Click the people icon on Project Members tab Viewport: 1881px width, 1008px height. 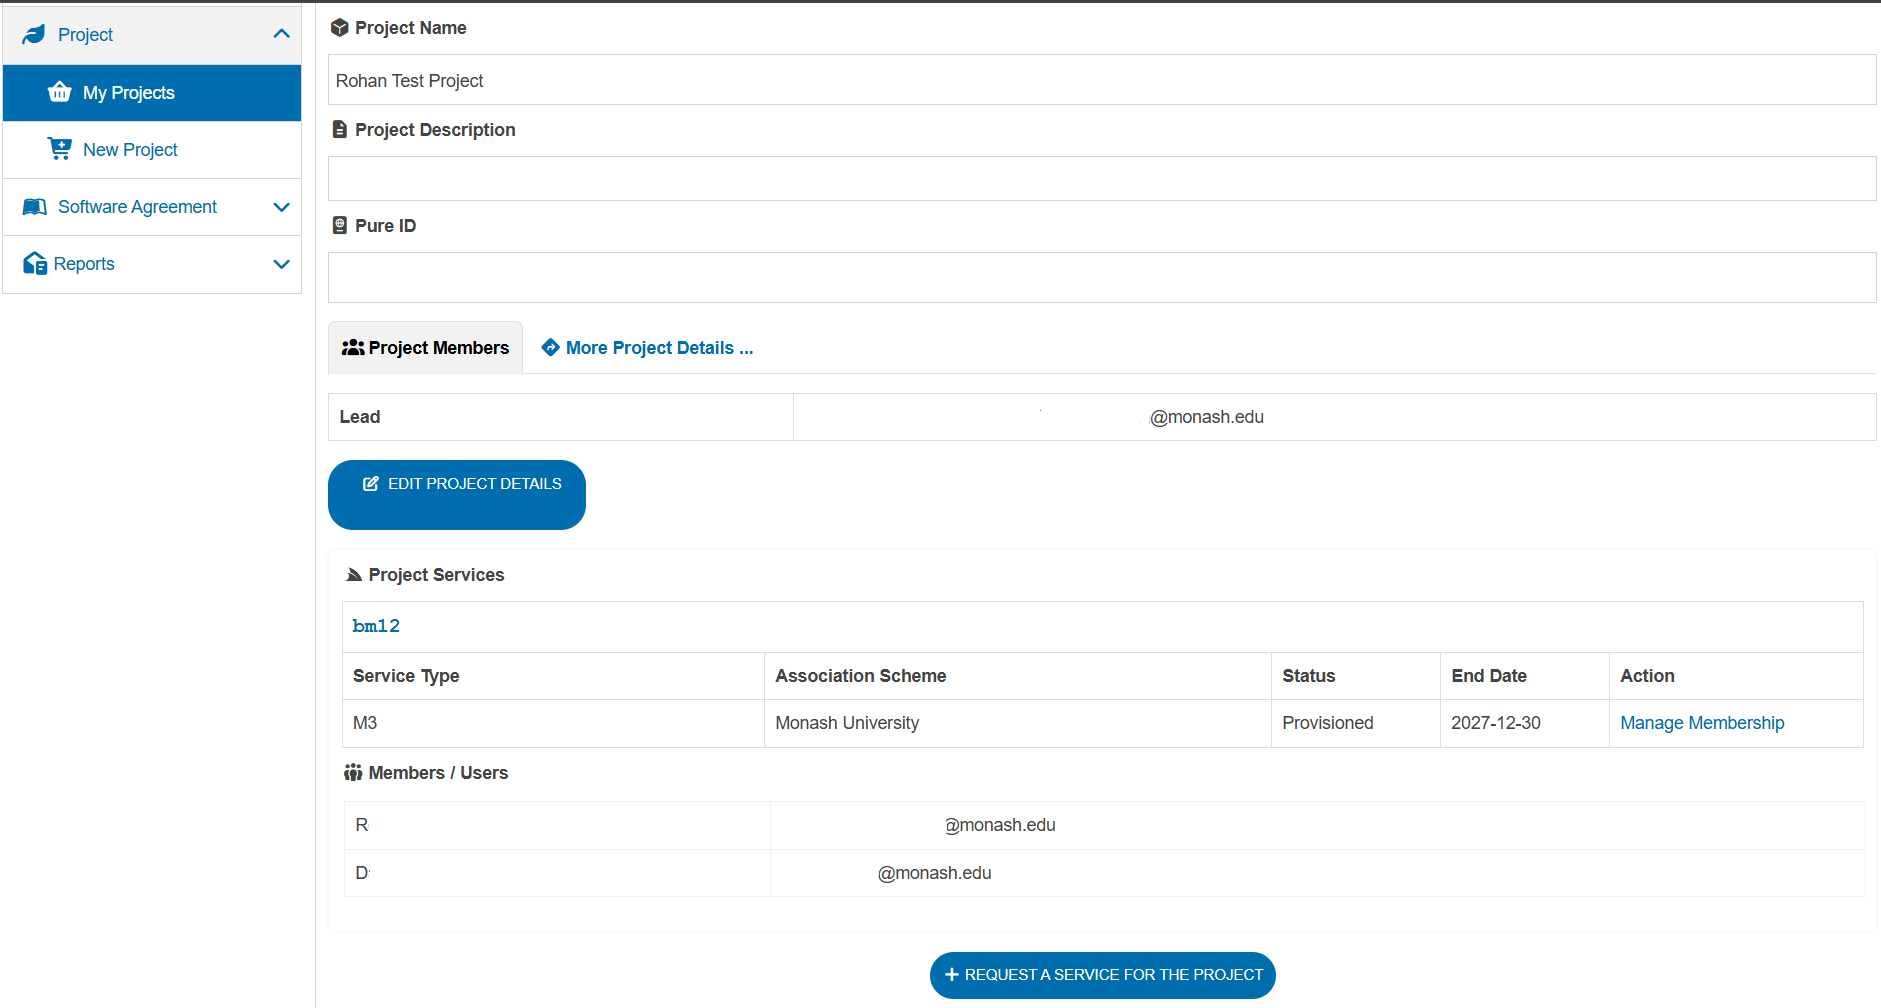click(x=353, y=348)
